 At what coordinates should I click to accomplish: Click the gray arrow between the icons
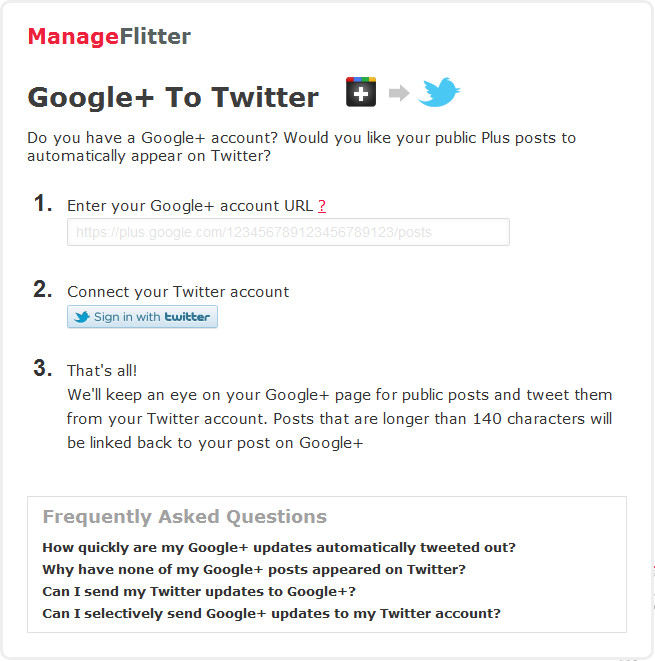(399, 93)
